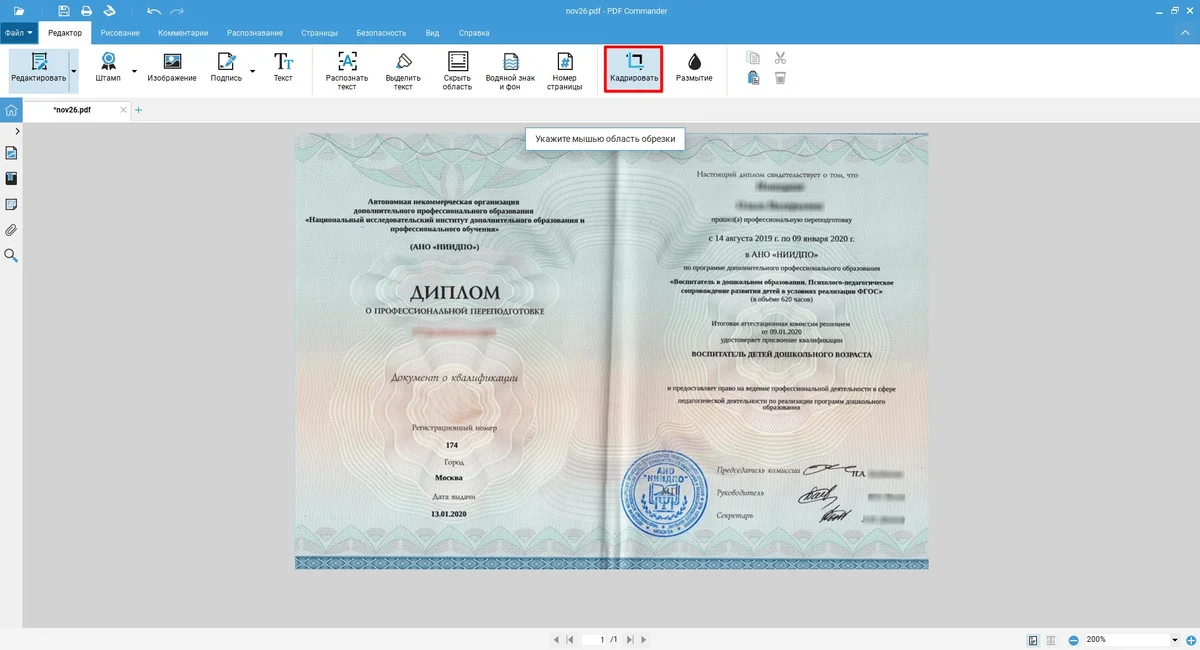This screenshot has width=1200, height=650.
Task: Add page numbers with Номер страницы
Action: 564,70
